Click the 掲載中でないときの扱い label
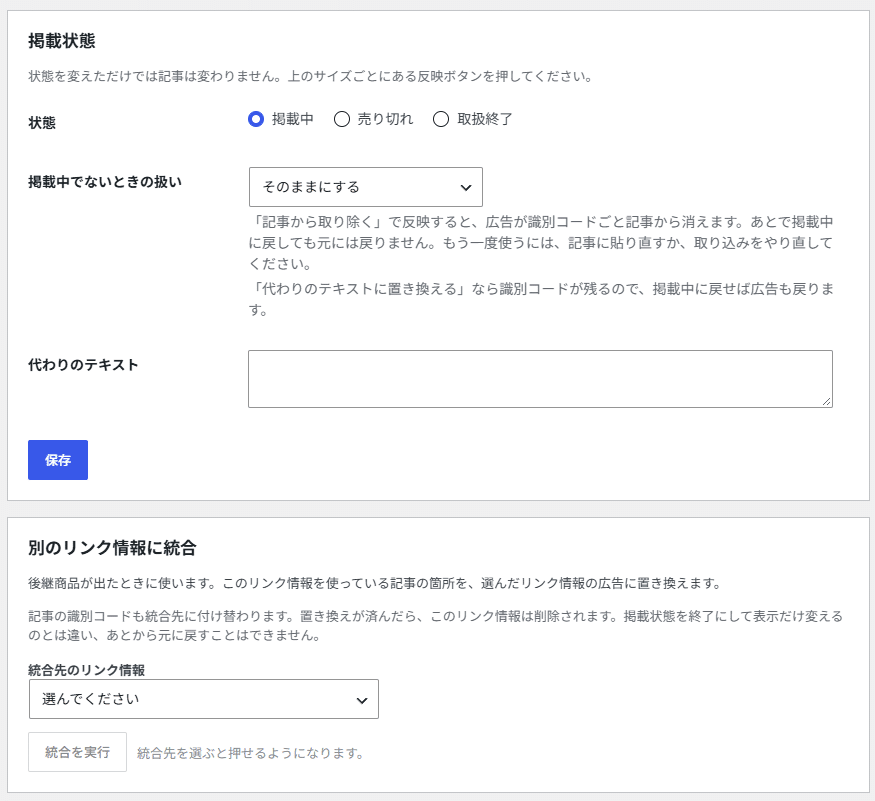 (x=105, y=182)
